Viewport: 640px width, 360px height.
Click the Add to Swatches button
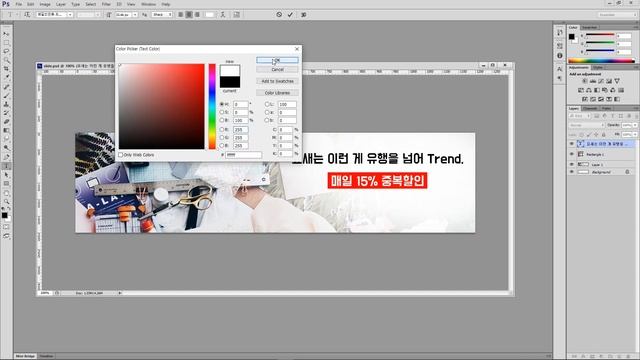pyautogui.click(x=278, y=81)
